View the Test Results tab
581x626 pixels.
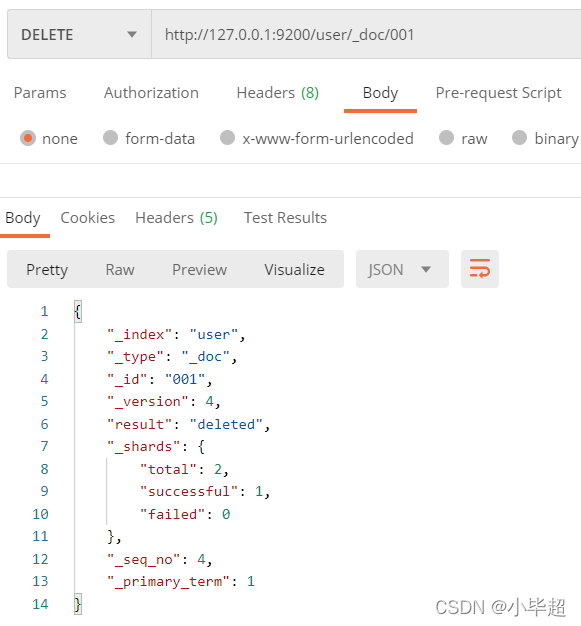(x=285, y=218)
